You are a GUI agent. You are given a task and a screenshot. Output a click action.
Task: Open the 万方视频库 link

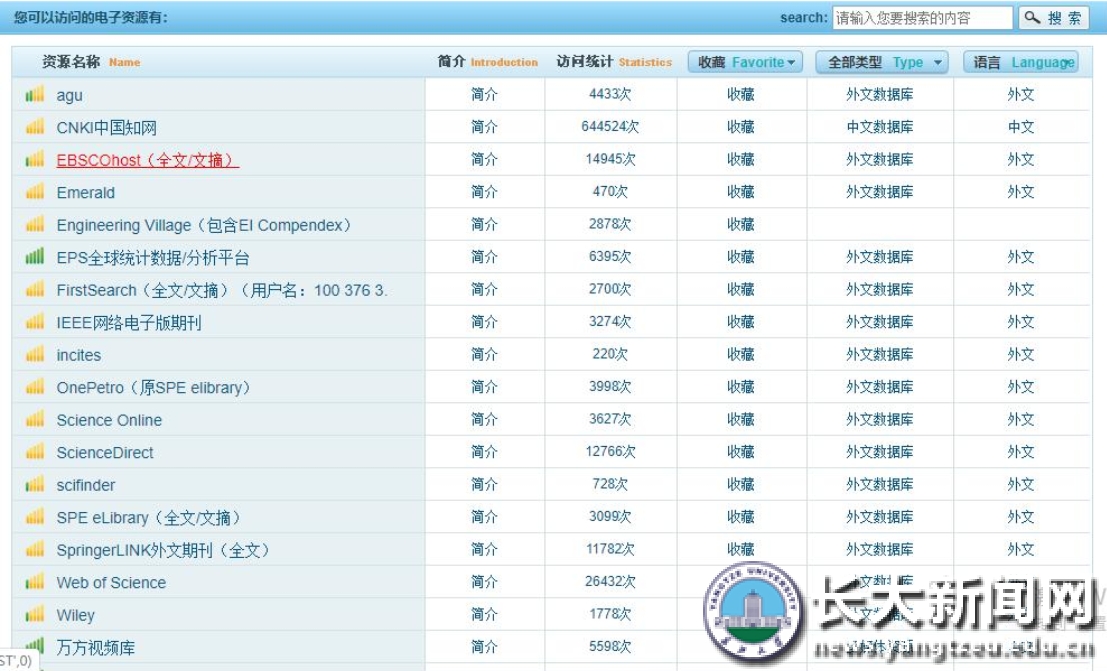pos(95,648)
